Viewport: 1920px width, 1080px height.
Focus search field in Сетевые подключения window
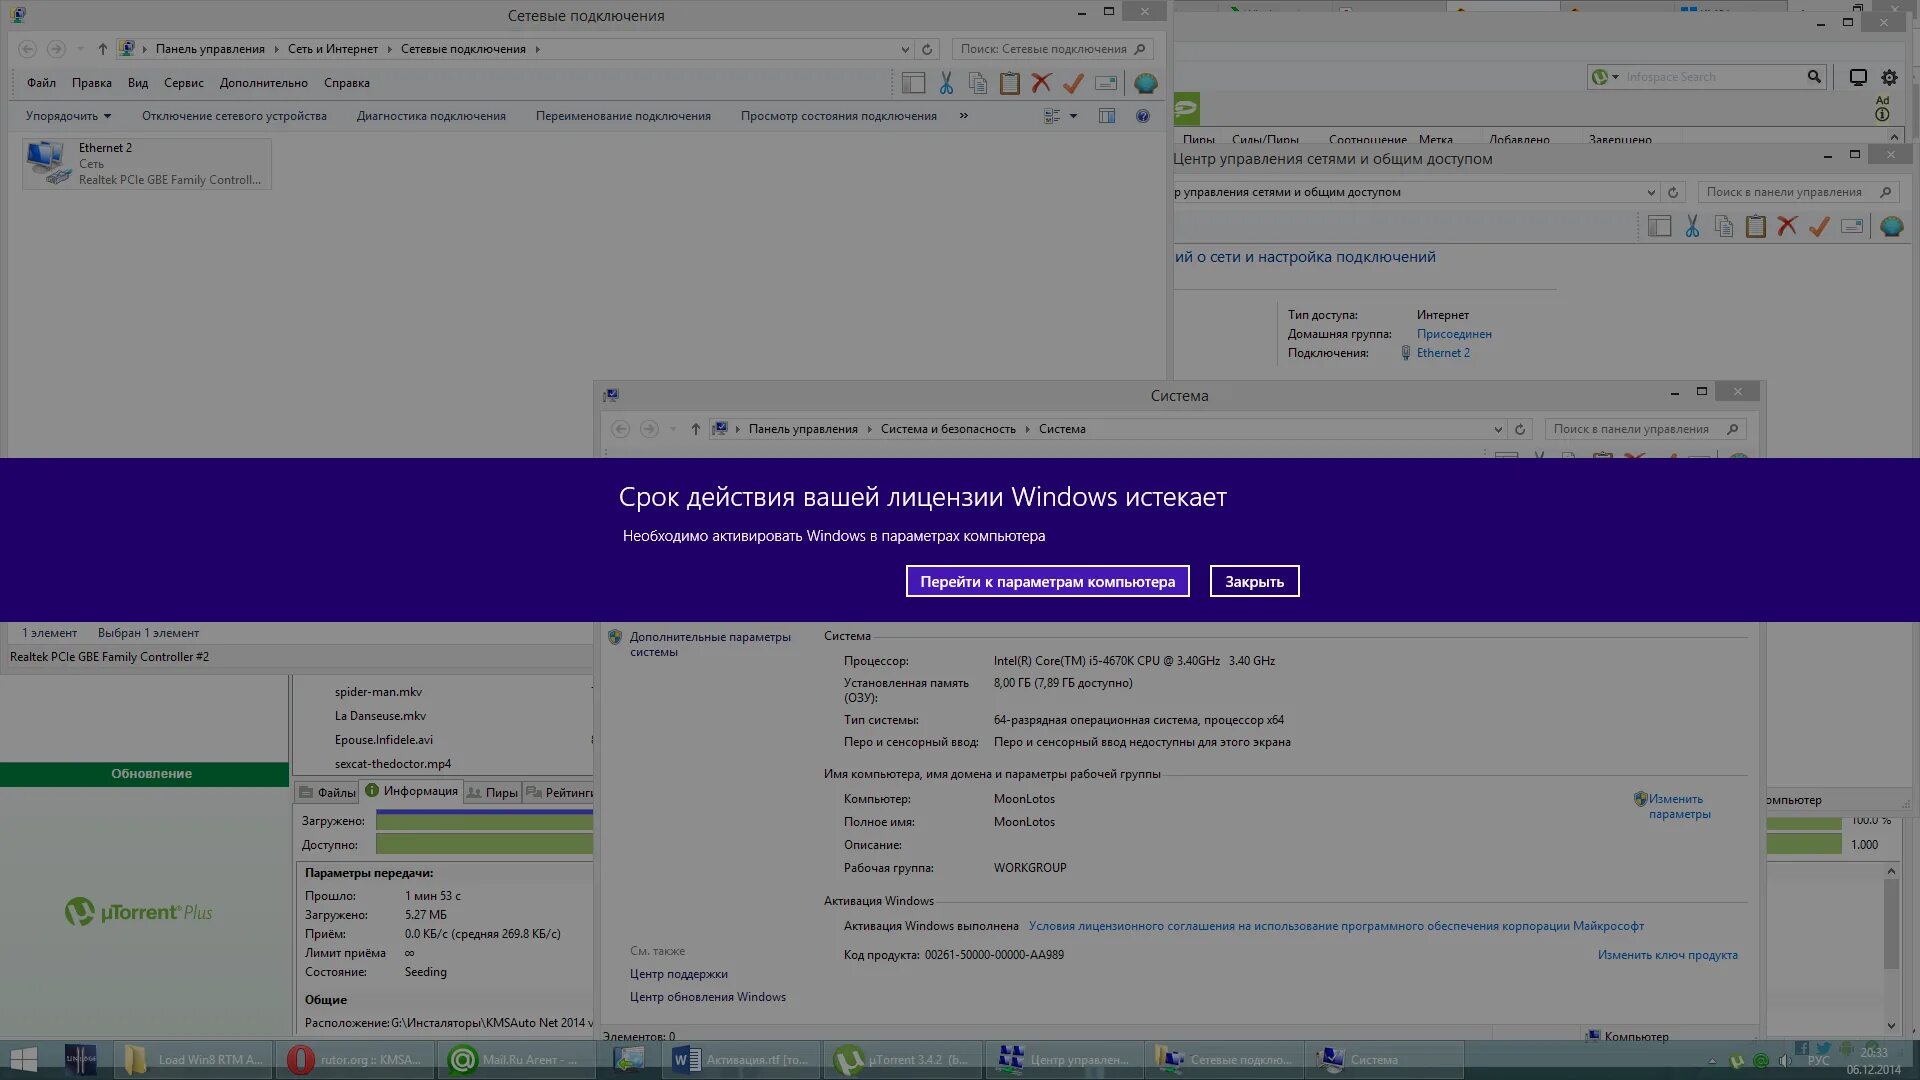pyautogui.click(x=1052, y=49)
